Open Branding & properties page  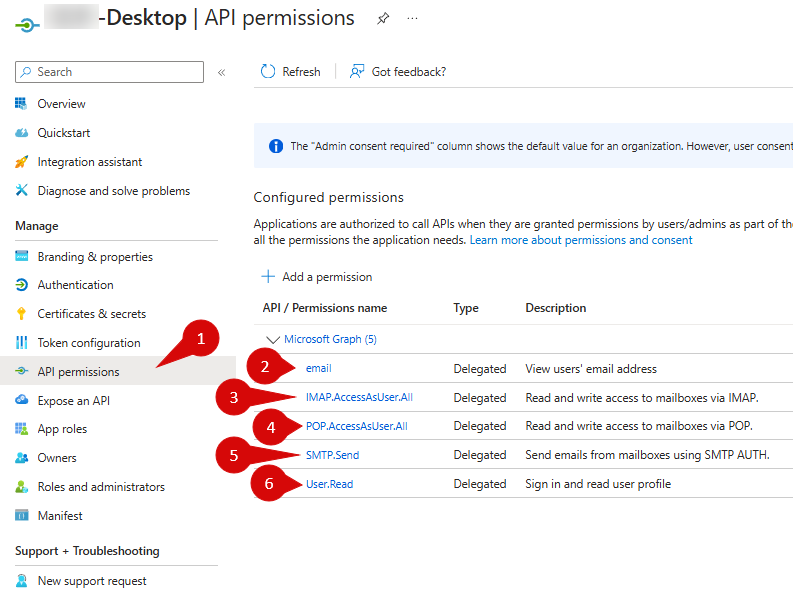tap(95, 257)
